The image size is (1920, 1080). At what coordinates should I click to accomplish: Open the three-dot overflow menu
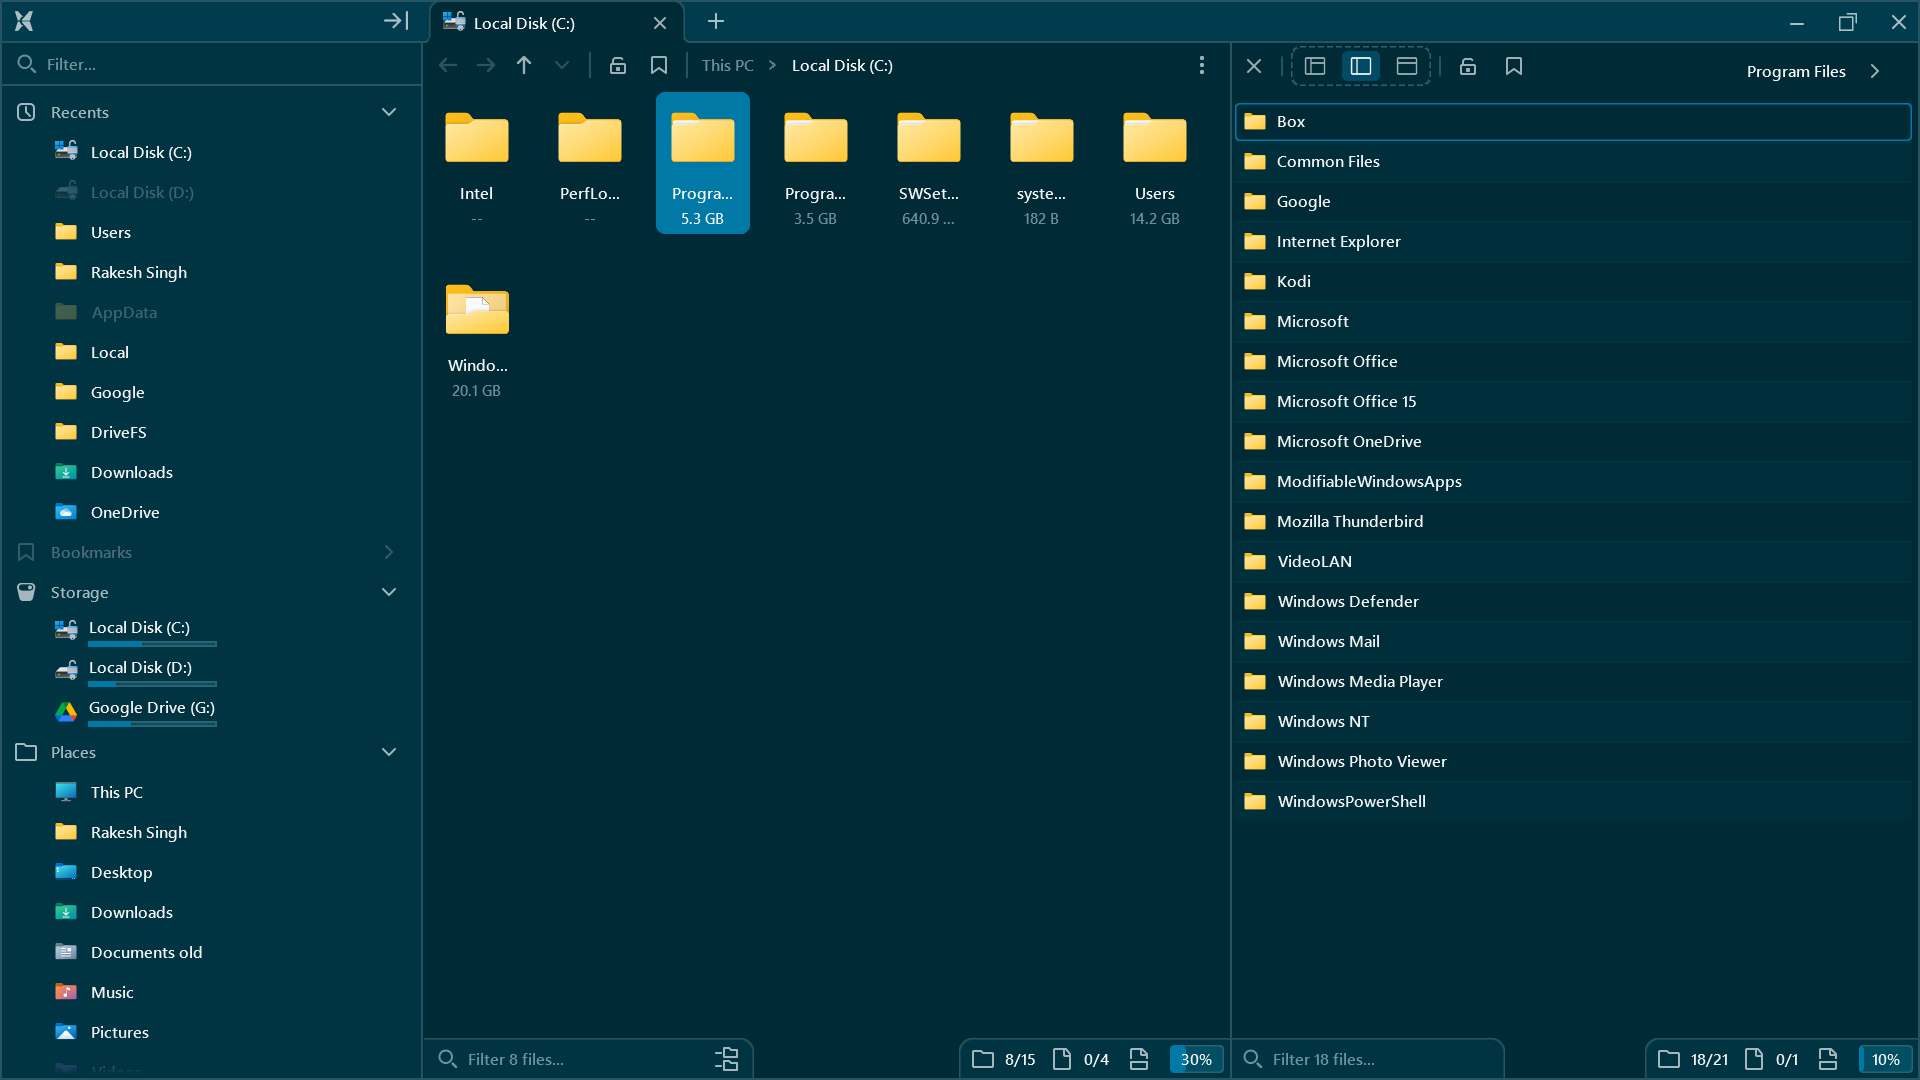coord(1201,65)
